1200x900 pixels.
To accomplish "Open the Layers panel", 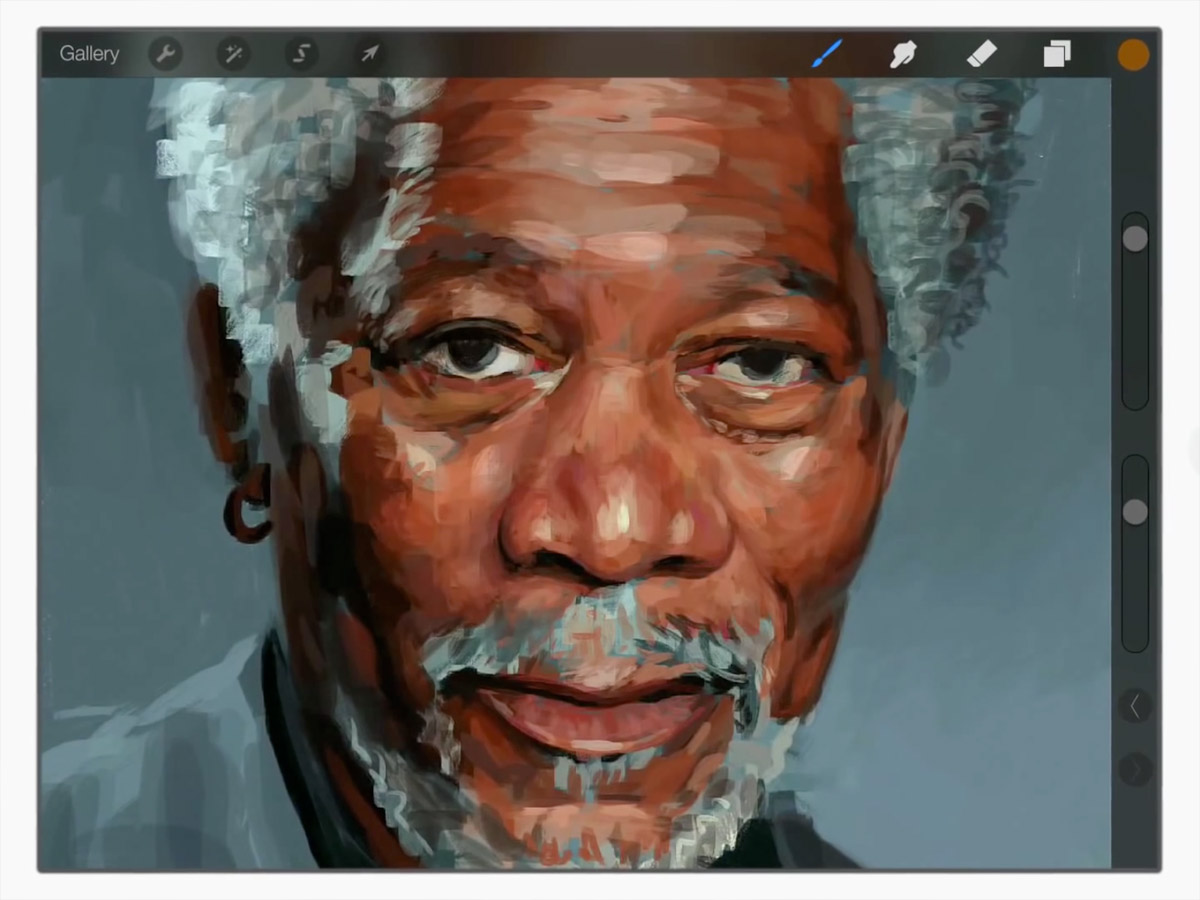I will point(1057,54).
